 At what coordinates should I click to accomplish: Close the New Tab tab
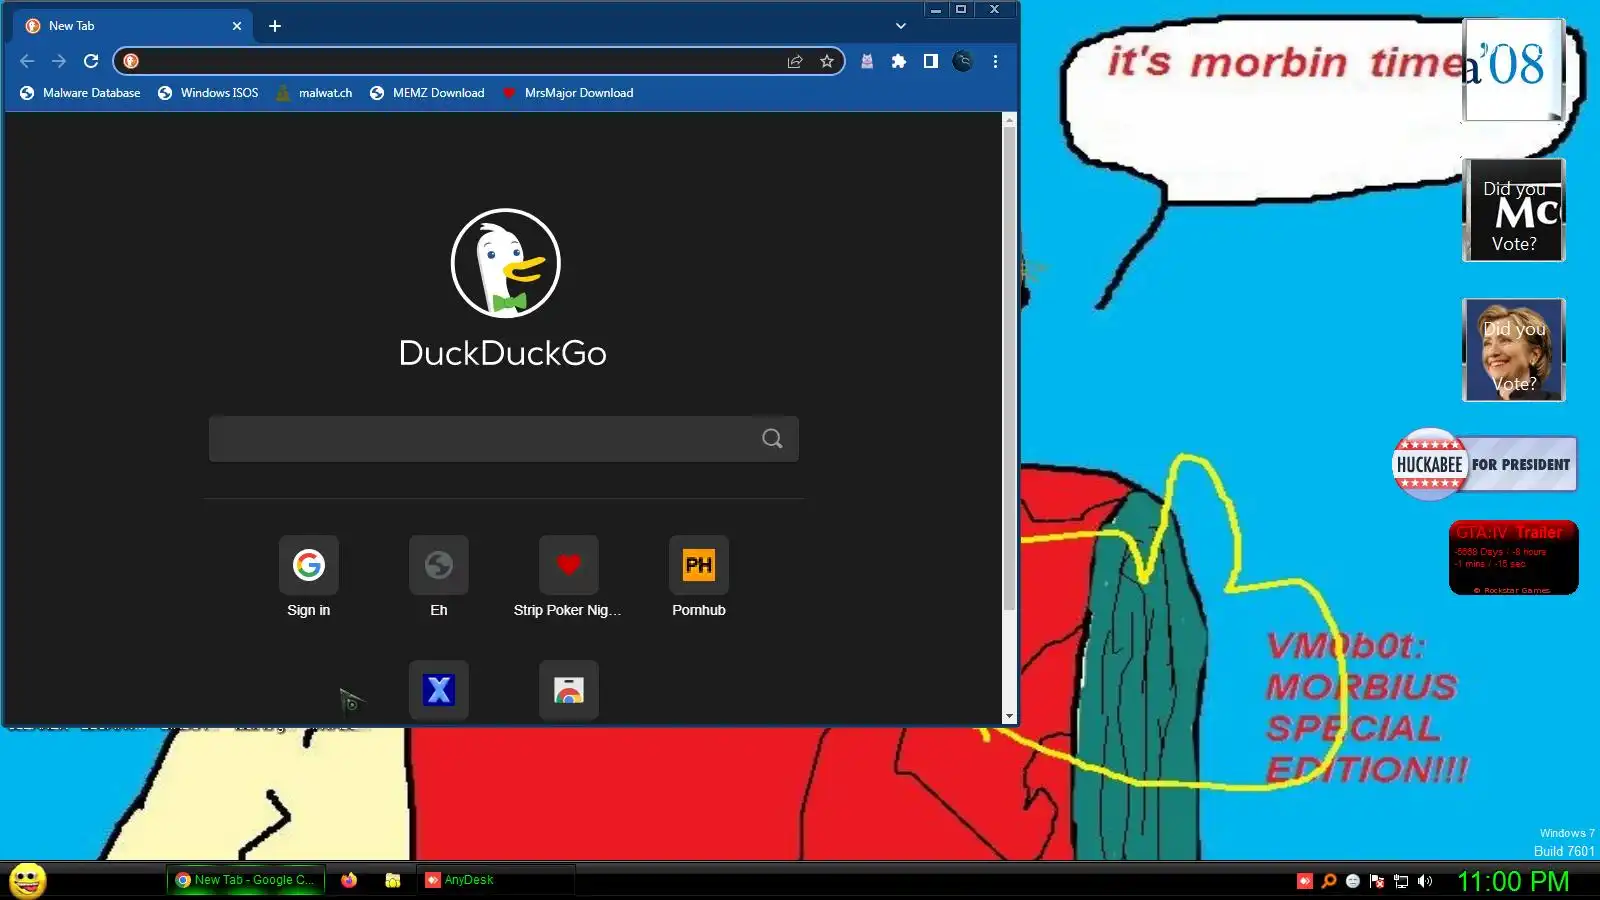click(237, 26)
